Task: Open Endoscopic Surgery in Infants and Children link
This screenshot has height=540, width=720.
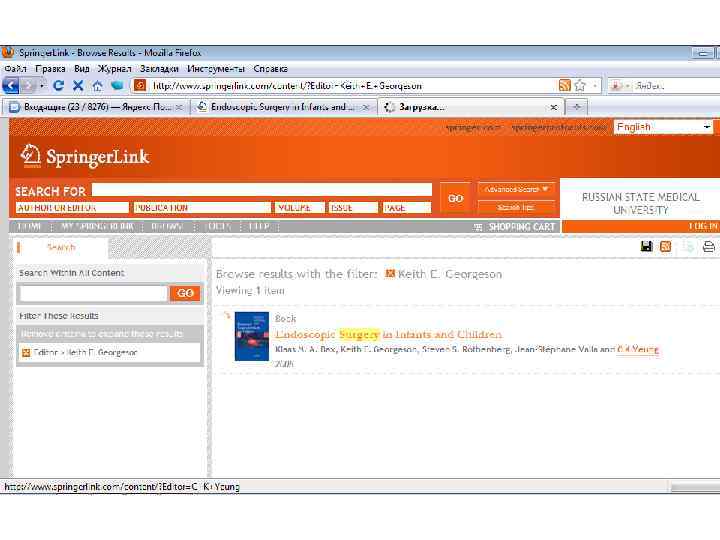Action: click(388, 334)
